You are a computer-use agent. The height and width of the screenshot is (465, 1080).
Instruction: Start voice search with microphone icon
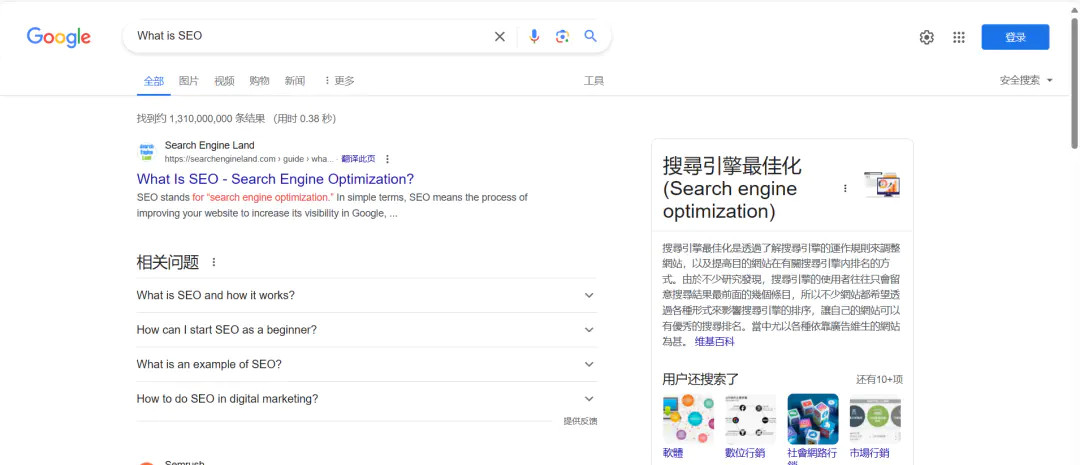pos(534,37)
